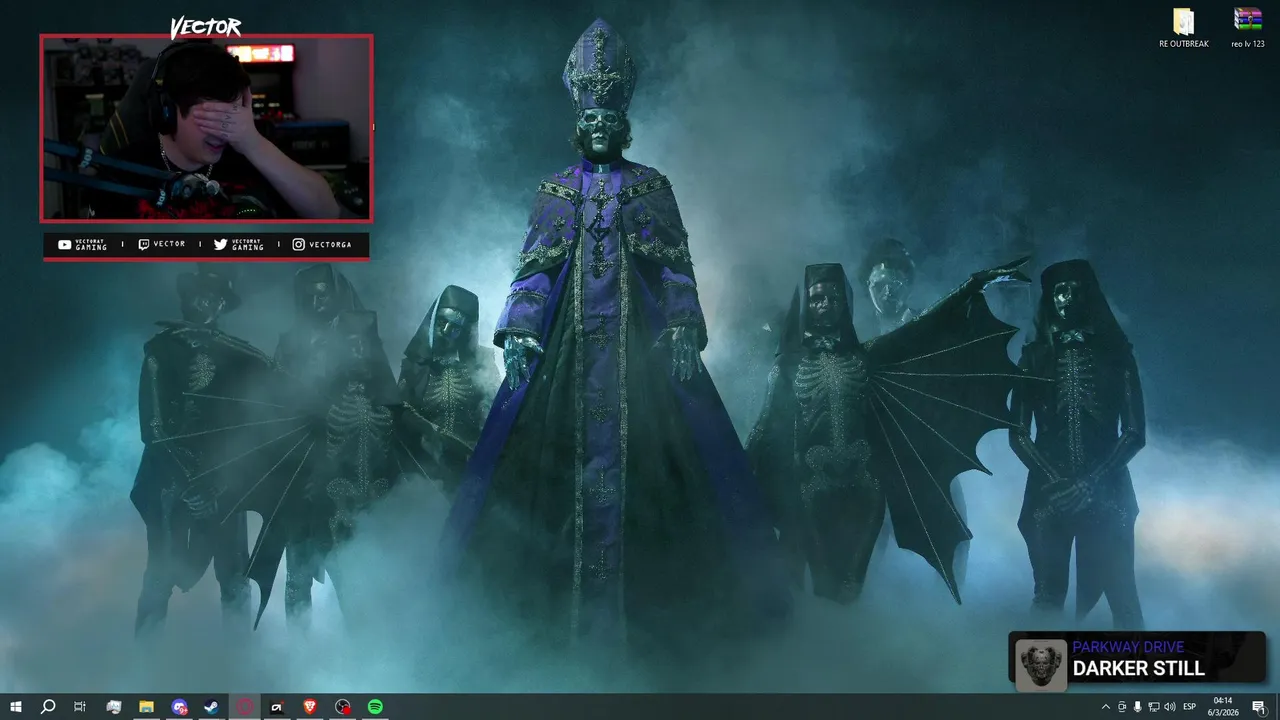Open Spotify from the taskbar
Image resolution: width=1280 pixels, height=720 pixels.
pos(375,707)
